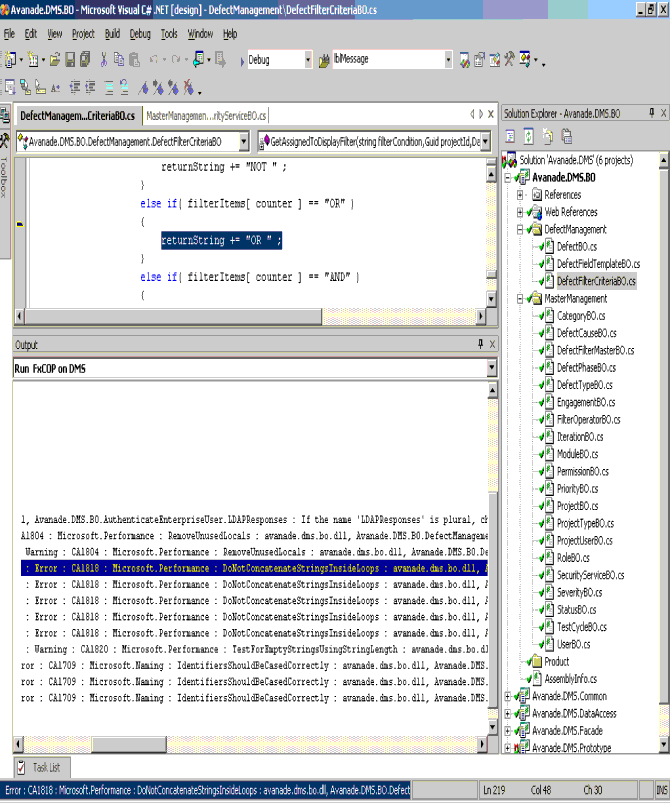This screenshot has height=803, width=670.
Task: Click Increase Indent icon in text editor toolbar
Action: click(90, 88)
